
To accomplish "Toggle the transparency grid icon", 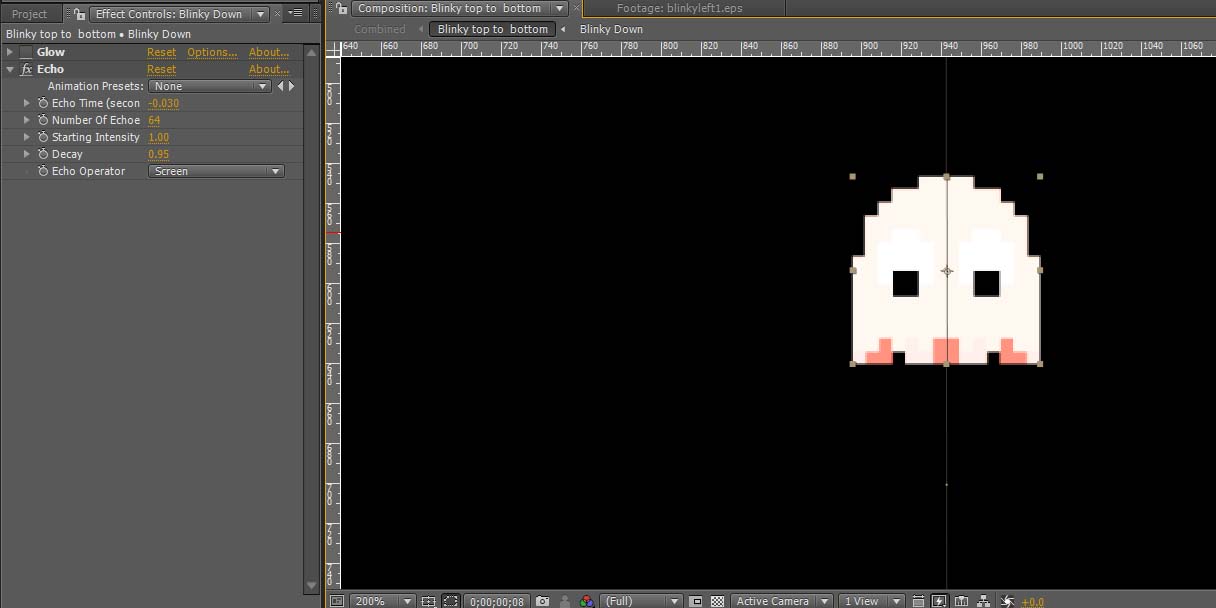I will (718, 601).
